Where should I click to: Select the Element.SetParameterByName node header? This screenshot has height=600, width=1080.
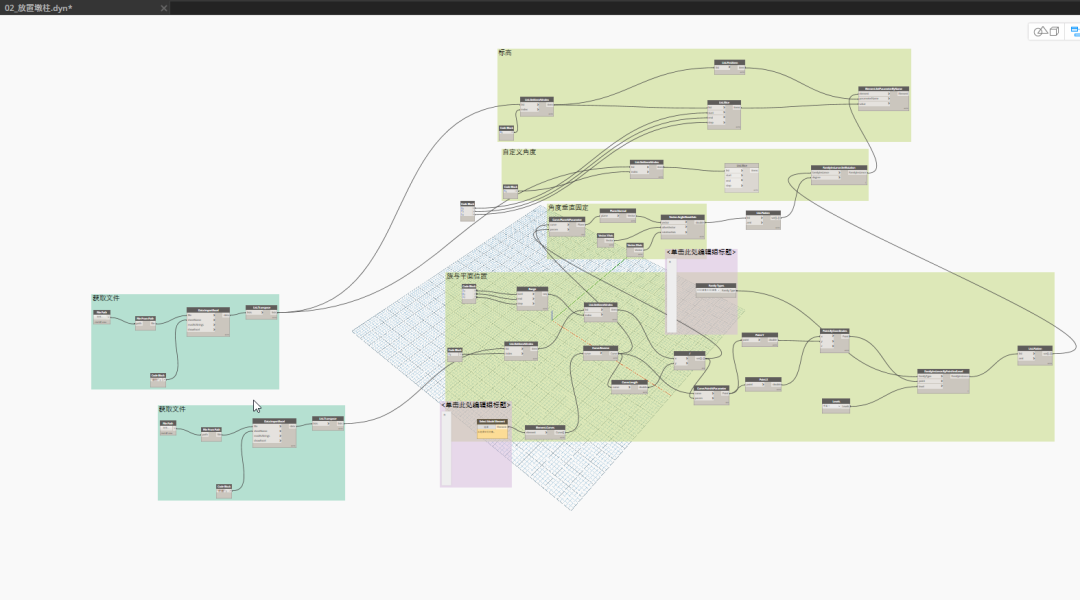pos(884,89)
